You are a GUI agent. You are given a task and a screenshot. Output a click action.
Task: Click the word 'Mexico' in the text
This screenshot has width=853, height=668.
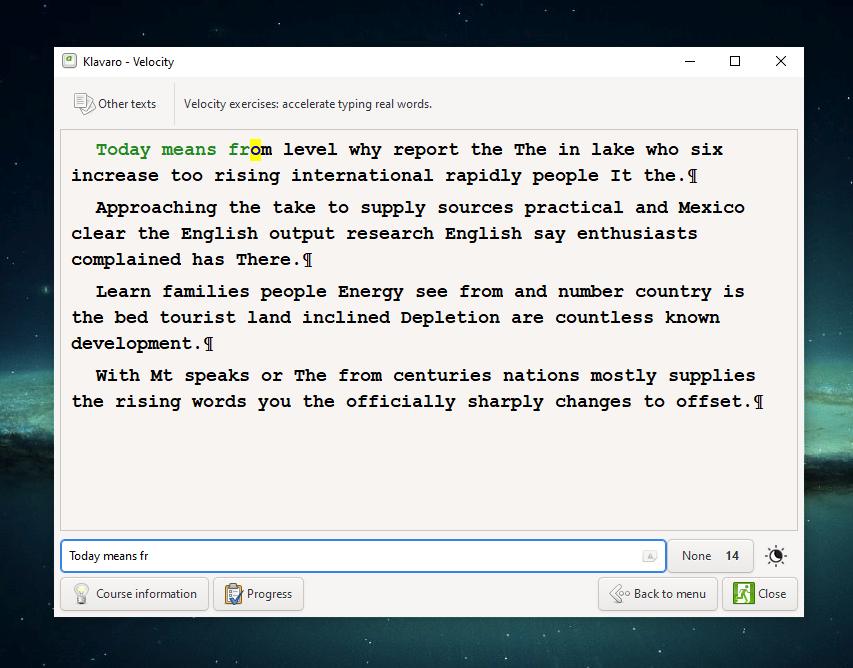point(712,208)
